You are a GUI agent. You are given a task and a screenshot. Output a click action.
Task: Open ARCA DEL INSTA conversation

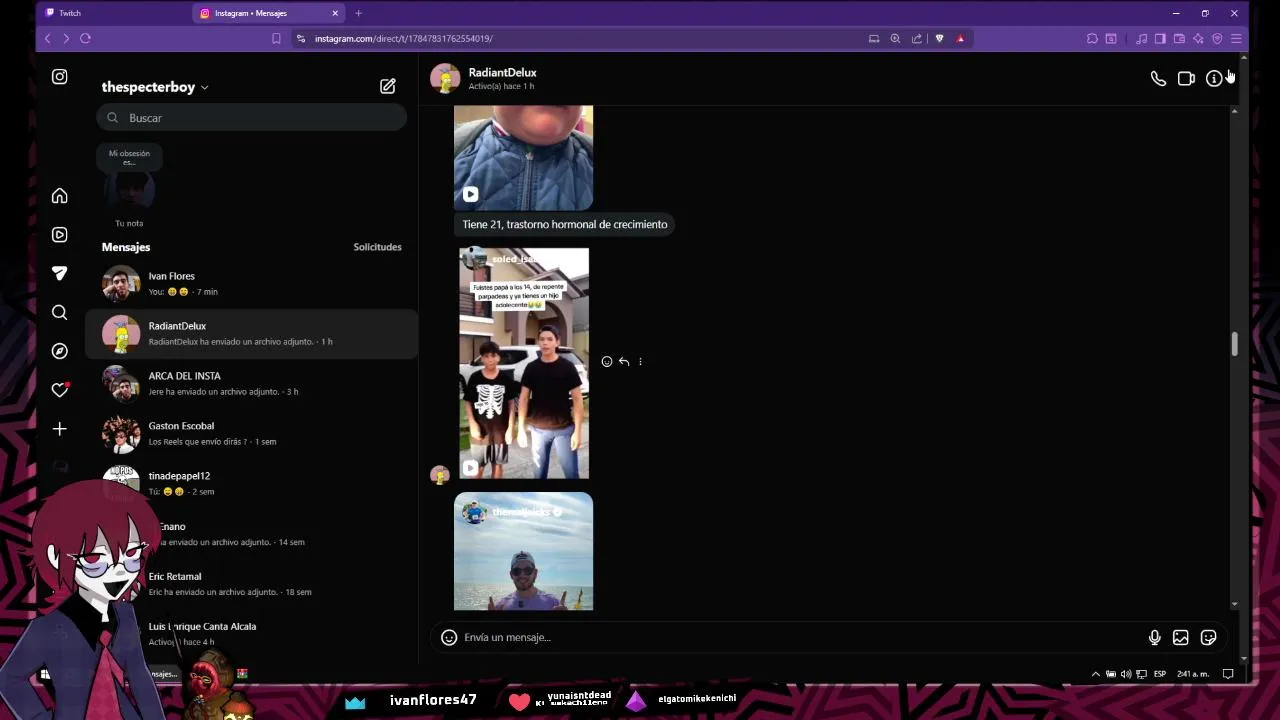point(251,384)
